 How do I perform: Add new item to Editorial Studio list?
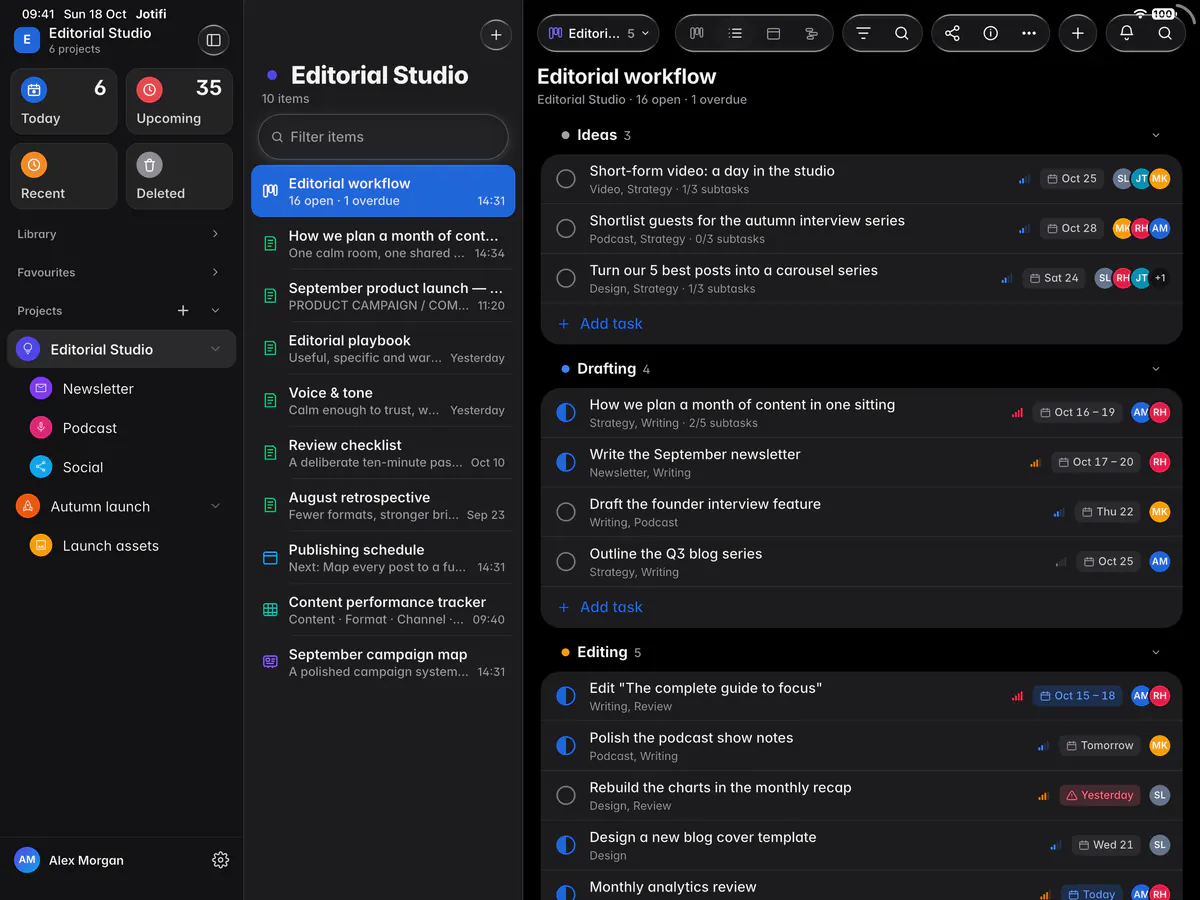pos(496,34)
